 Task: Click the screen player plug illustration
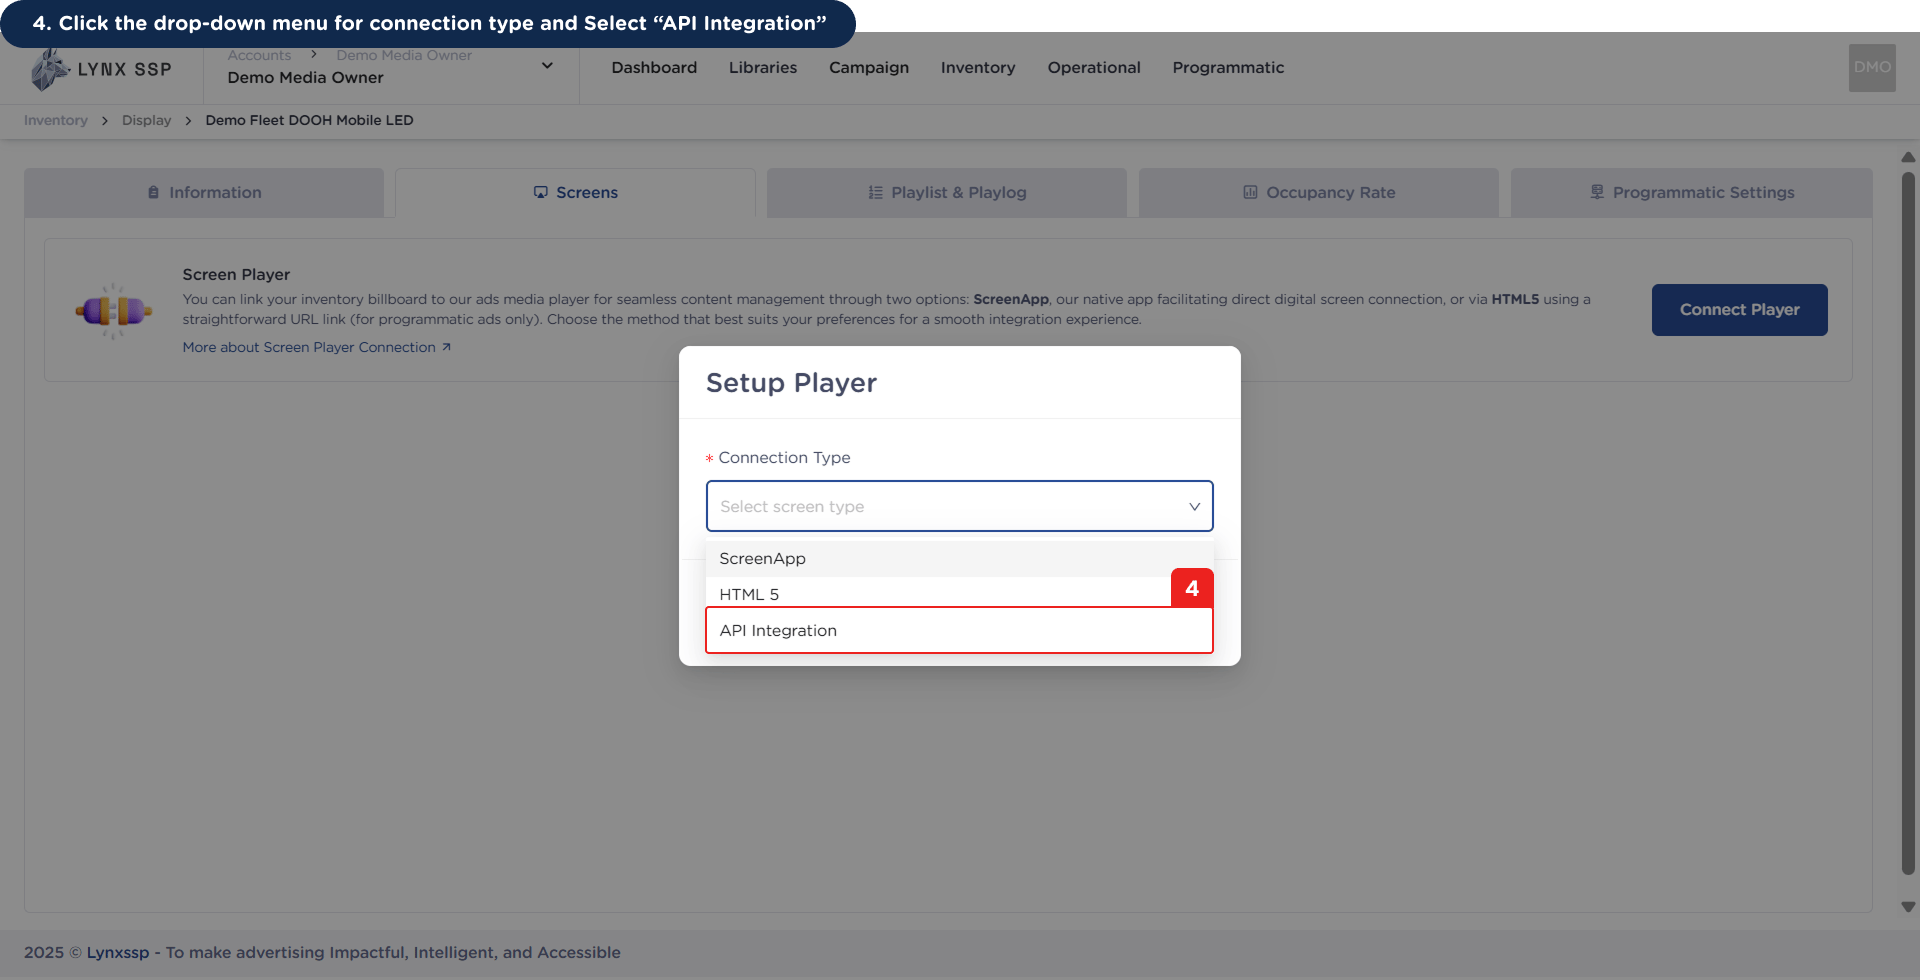(114, 311)
